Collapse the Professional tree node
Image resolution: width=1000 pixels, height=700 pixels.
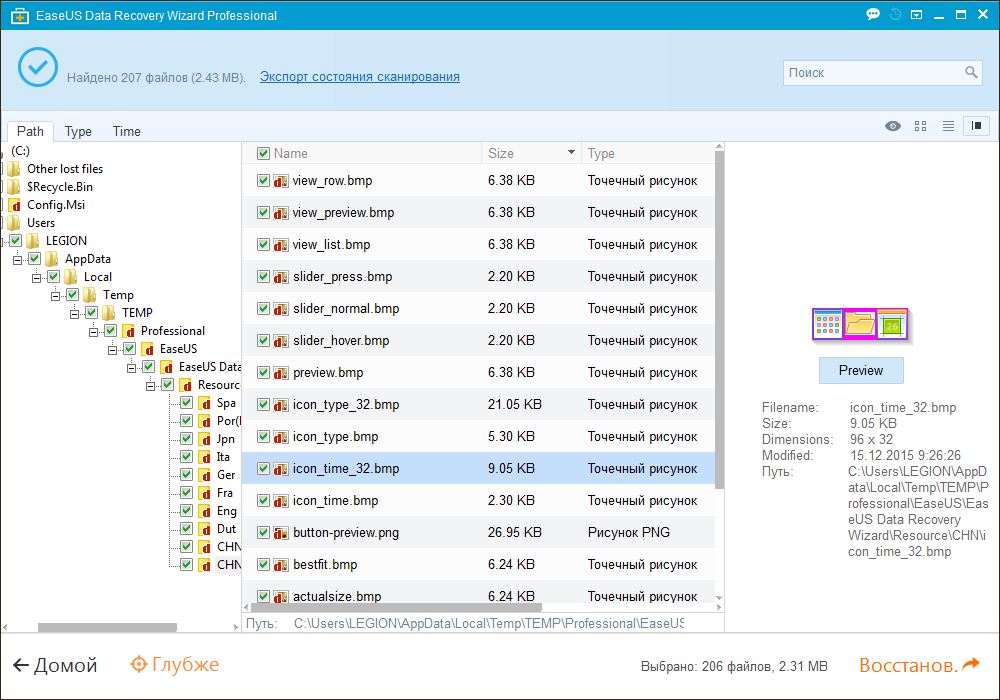94,332
